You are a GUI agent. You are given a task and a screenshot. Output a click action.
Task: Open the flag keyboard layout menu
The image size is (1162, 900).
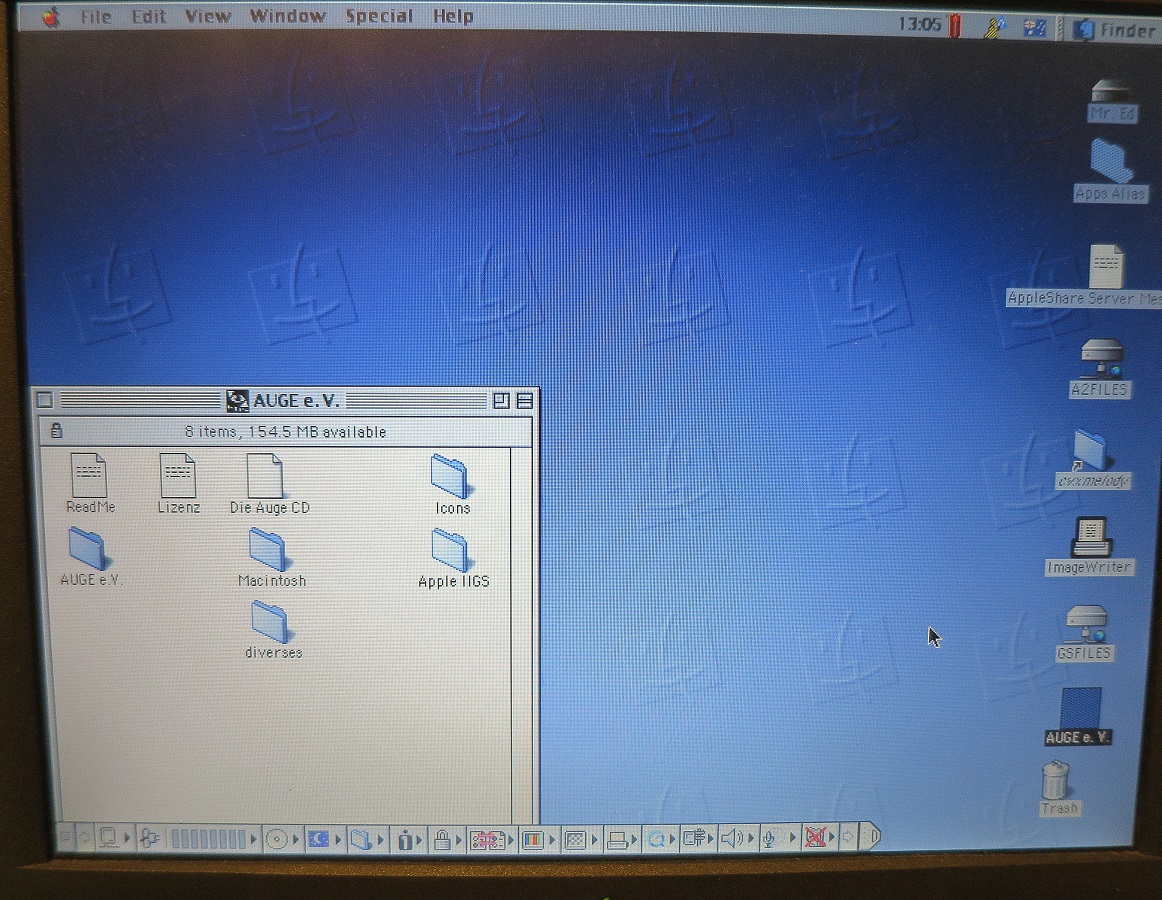[x=1034, y=29]
